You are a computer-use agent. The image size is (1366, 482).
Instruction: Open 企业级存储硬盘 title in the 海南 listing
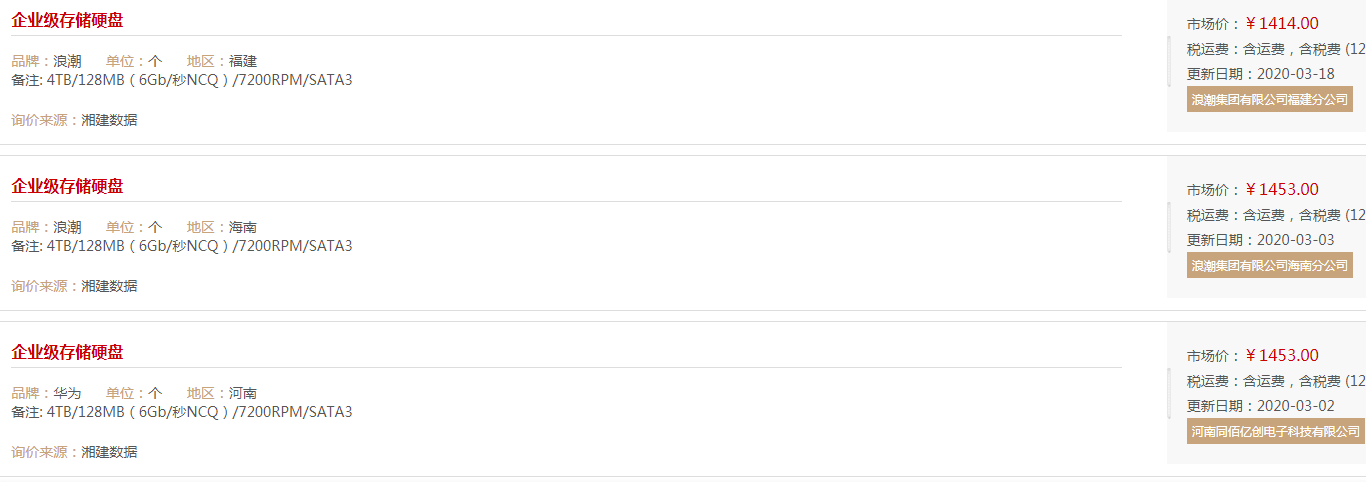point(68,186)
